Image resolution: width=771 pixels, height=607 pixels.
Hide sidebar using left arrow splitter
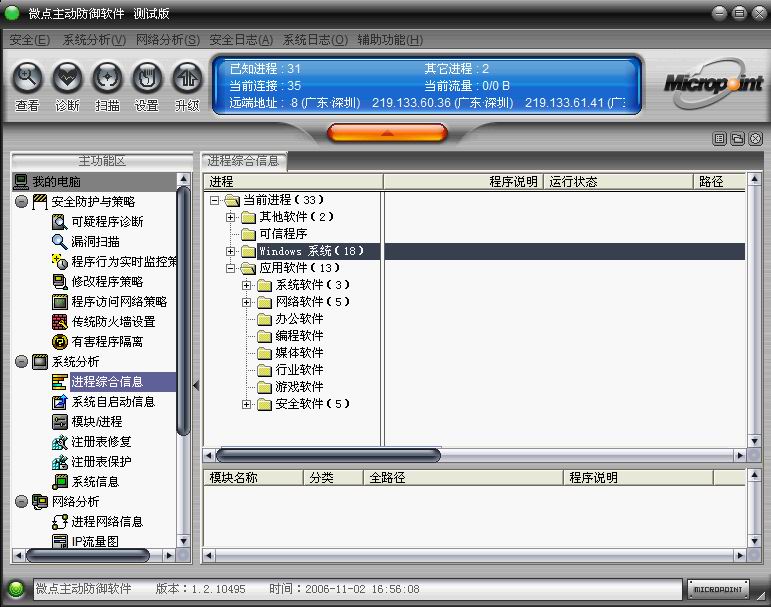196,385
